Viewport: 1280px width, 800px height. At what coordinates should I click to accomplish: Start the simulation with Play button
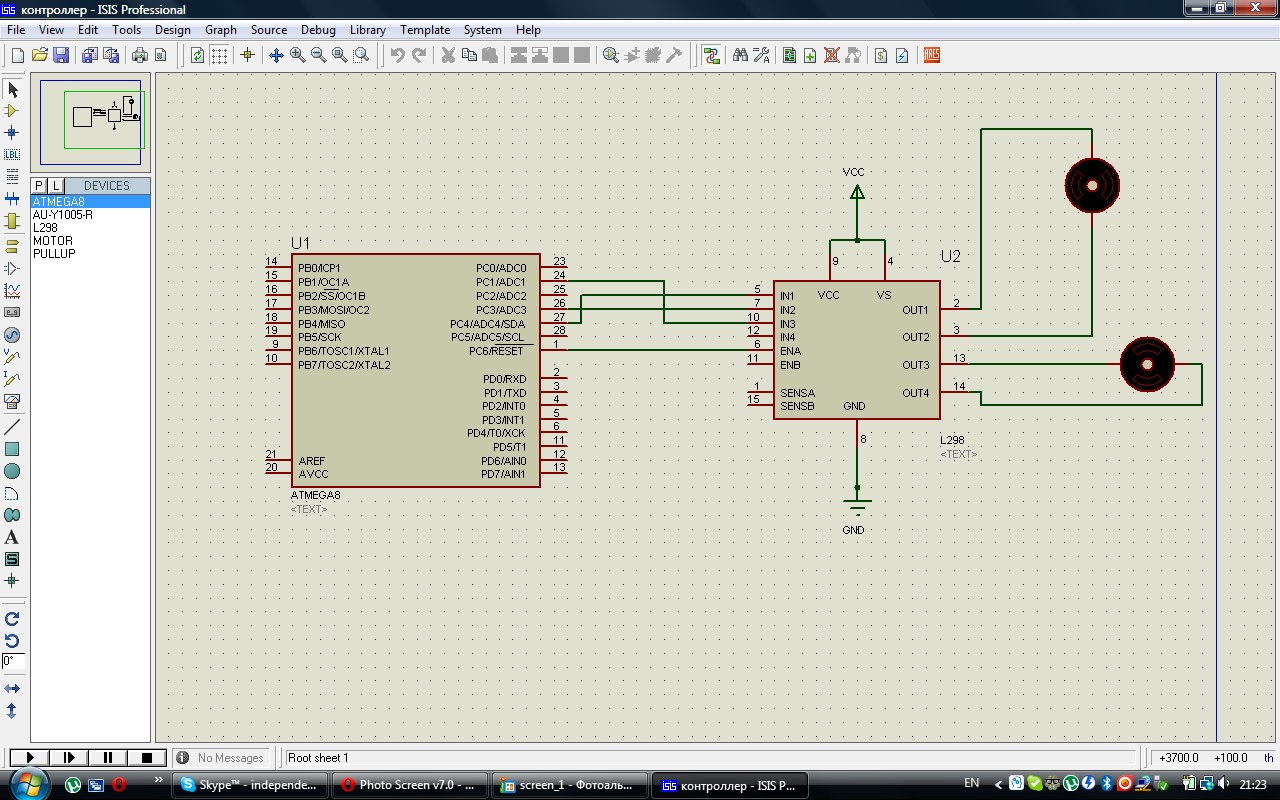30,758
